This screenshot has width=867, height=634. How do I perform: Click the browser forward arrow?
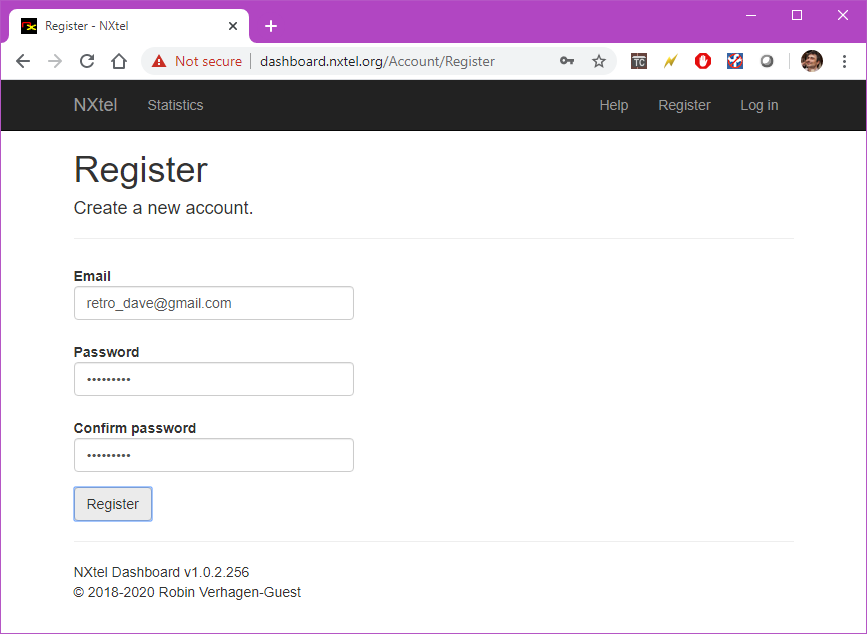point(55,61)
